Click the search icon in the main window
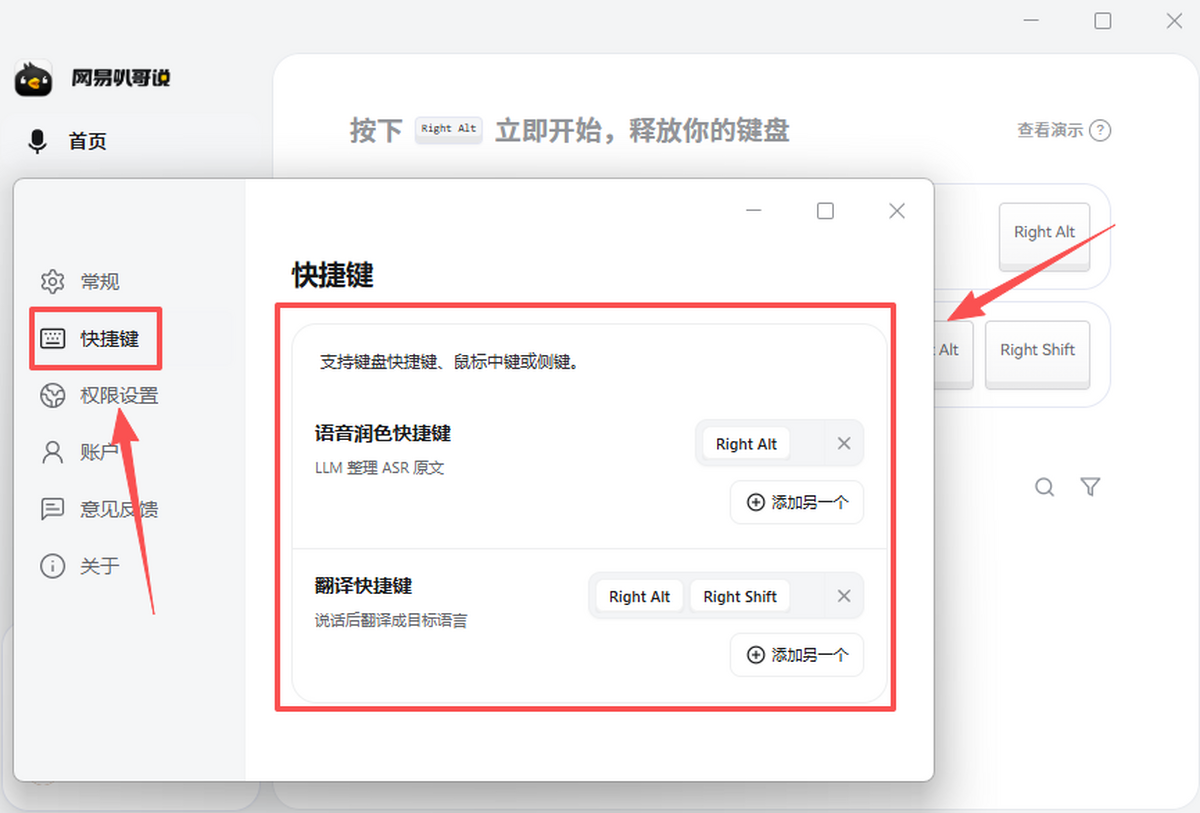The height and width of the screenshot is (813, 1200). (1044, 487)
